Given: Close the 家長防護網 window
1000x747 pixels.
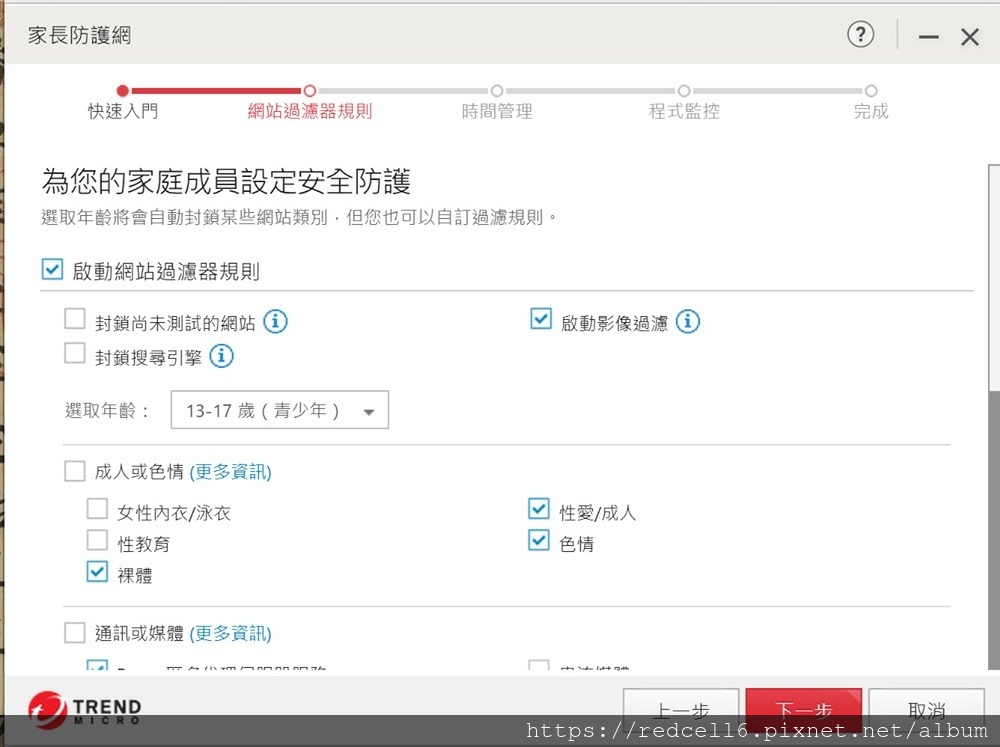Looking at the screenshot, I should (x=970, y=37).
